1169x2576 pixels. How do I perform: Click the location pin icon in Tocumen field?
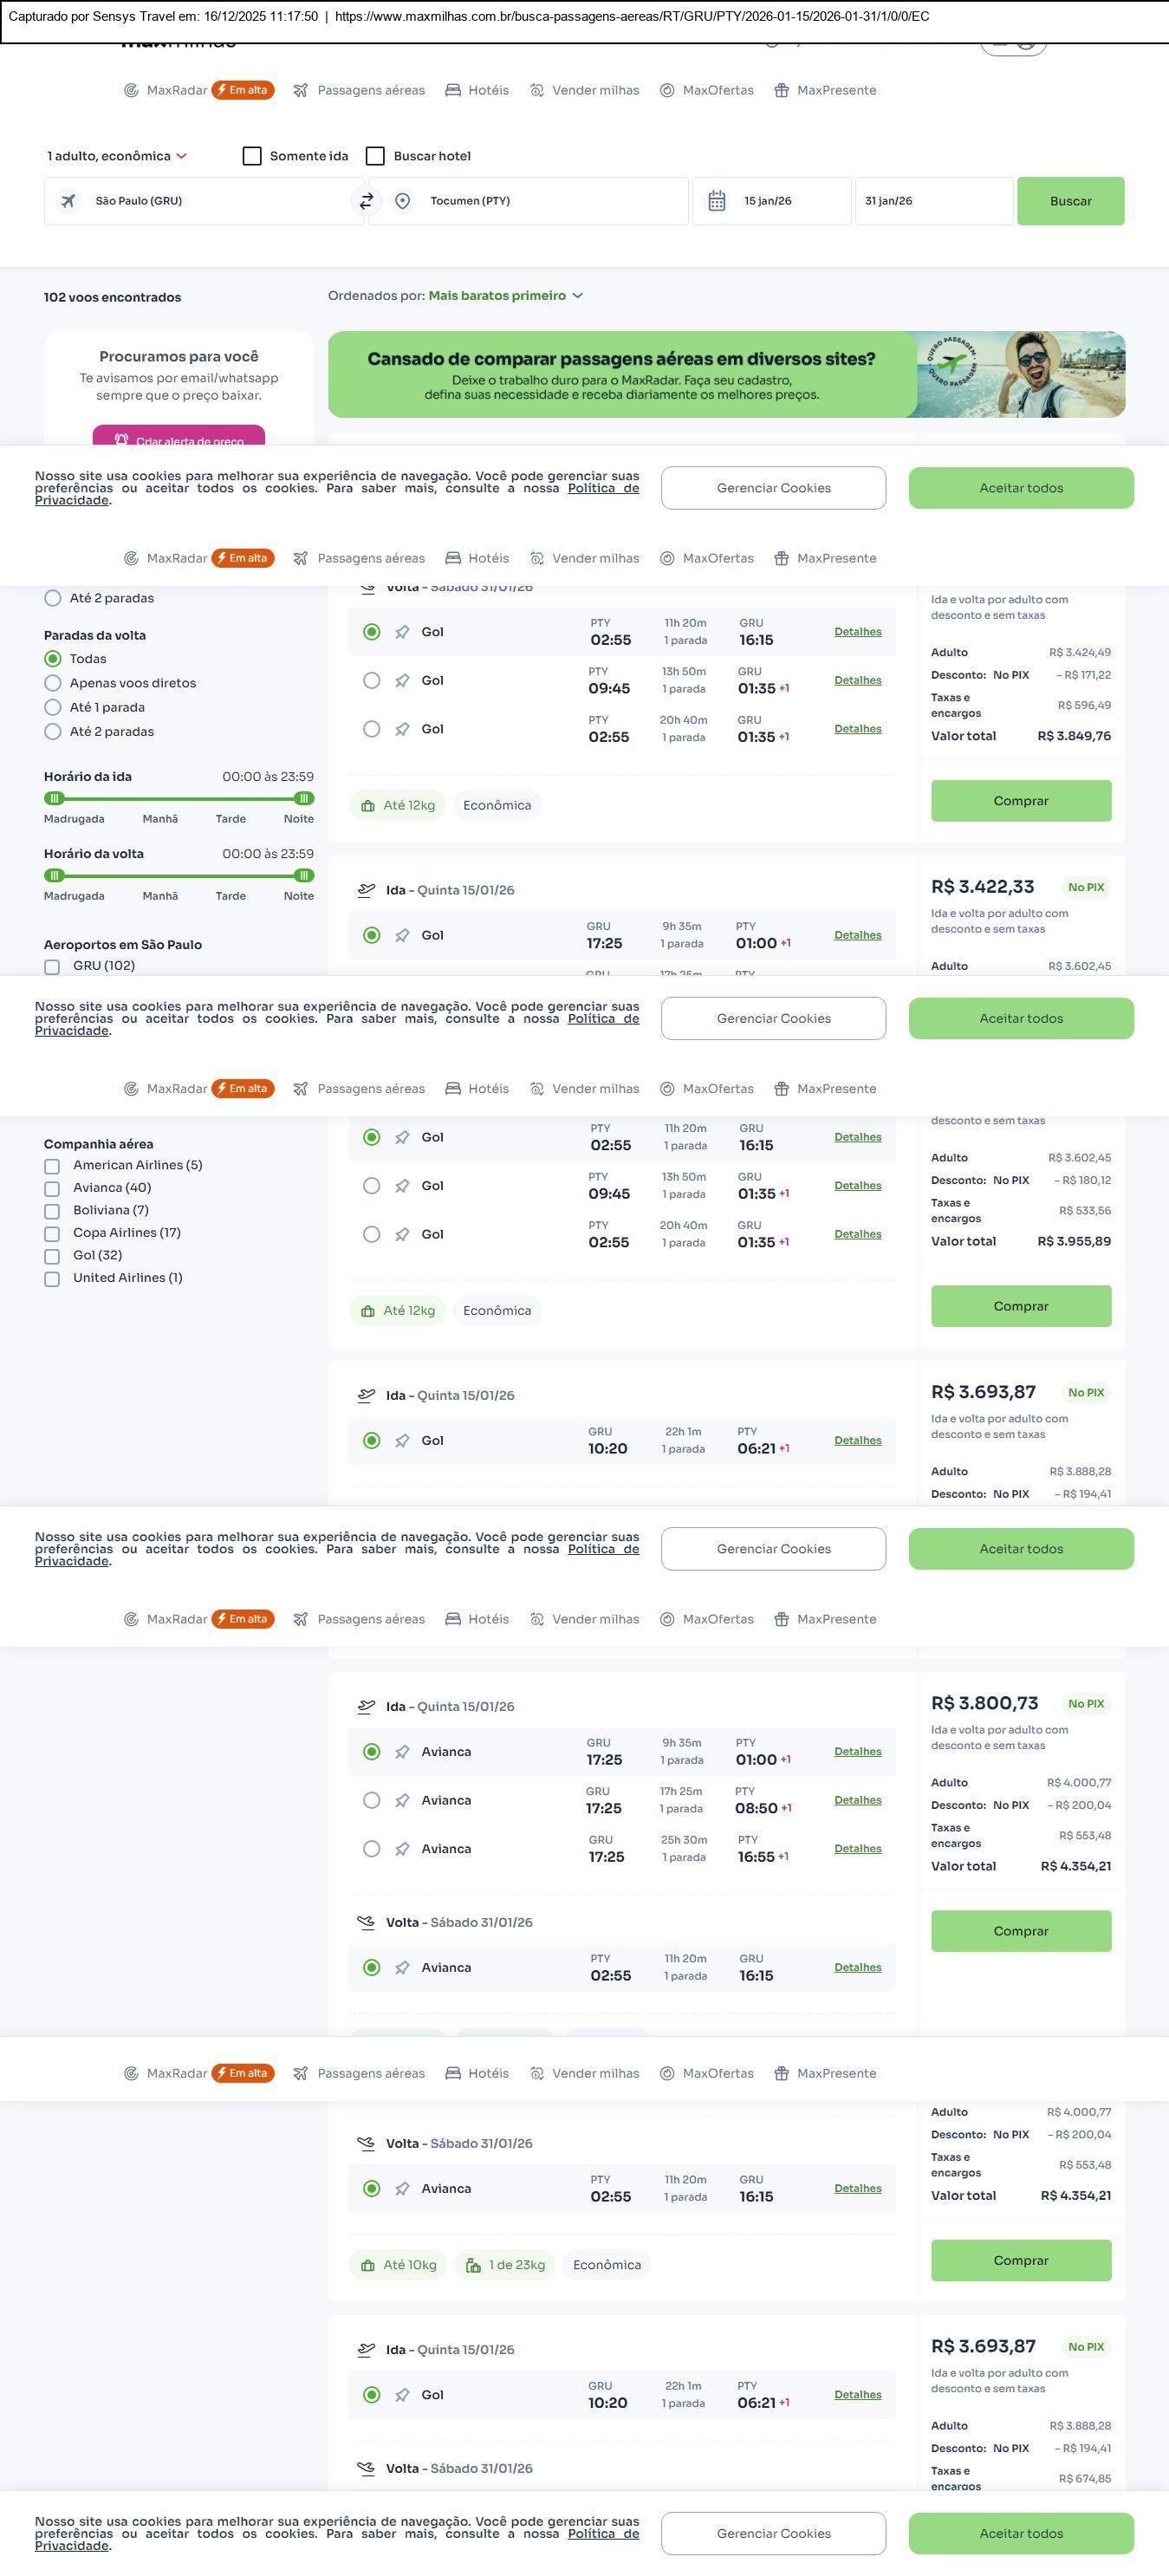(x=402, y=201)
